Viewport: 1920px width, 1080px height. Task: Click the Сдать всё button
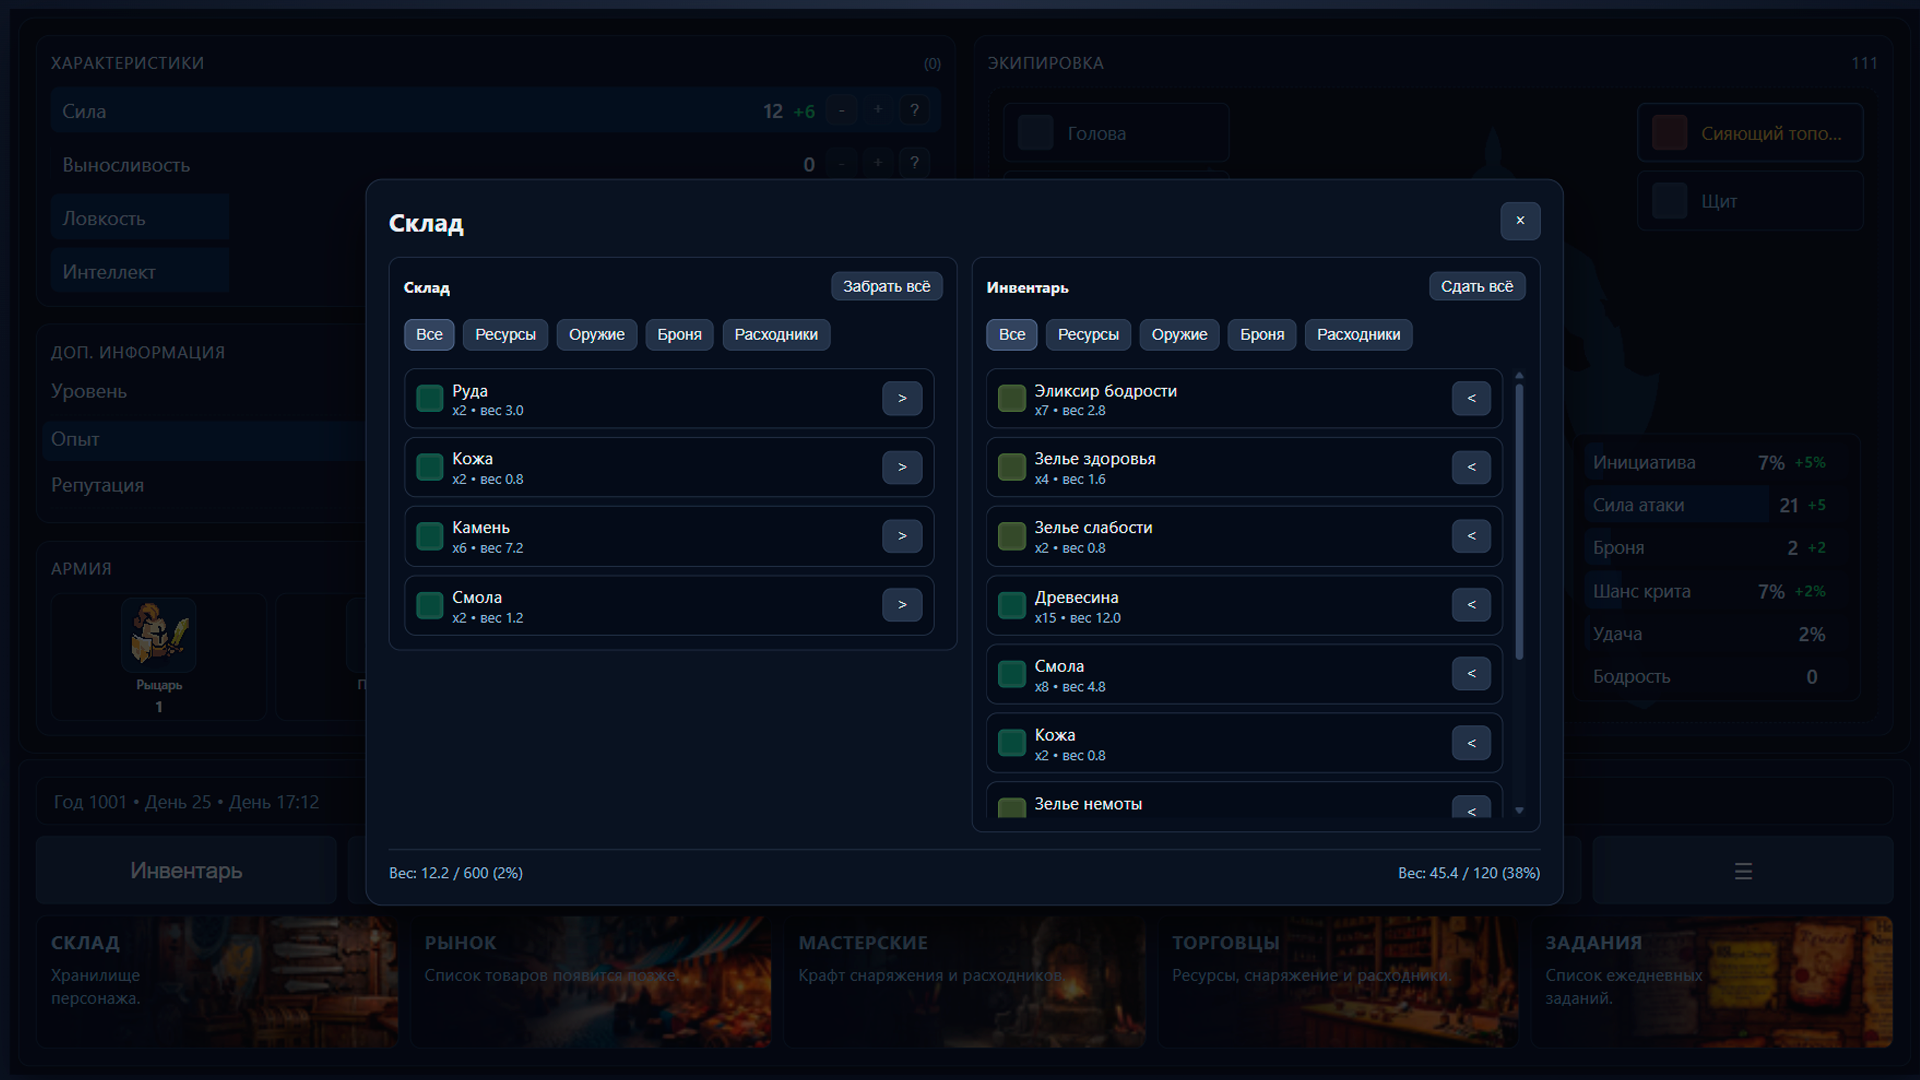point(1477,286)
